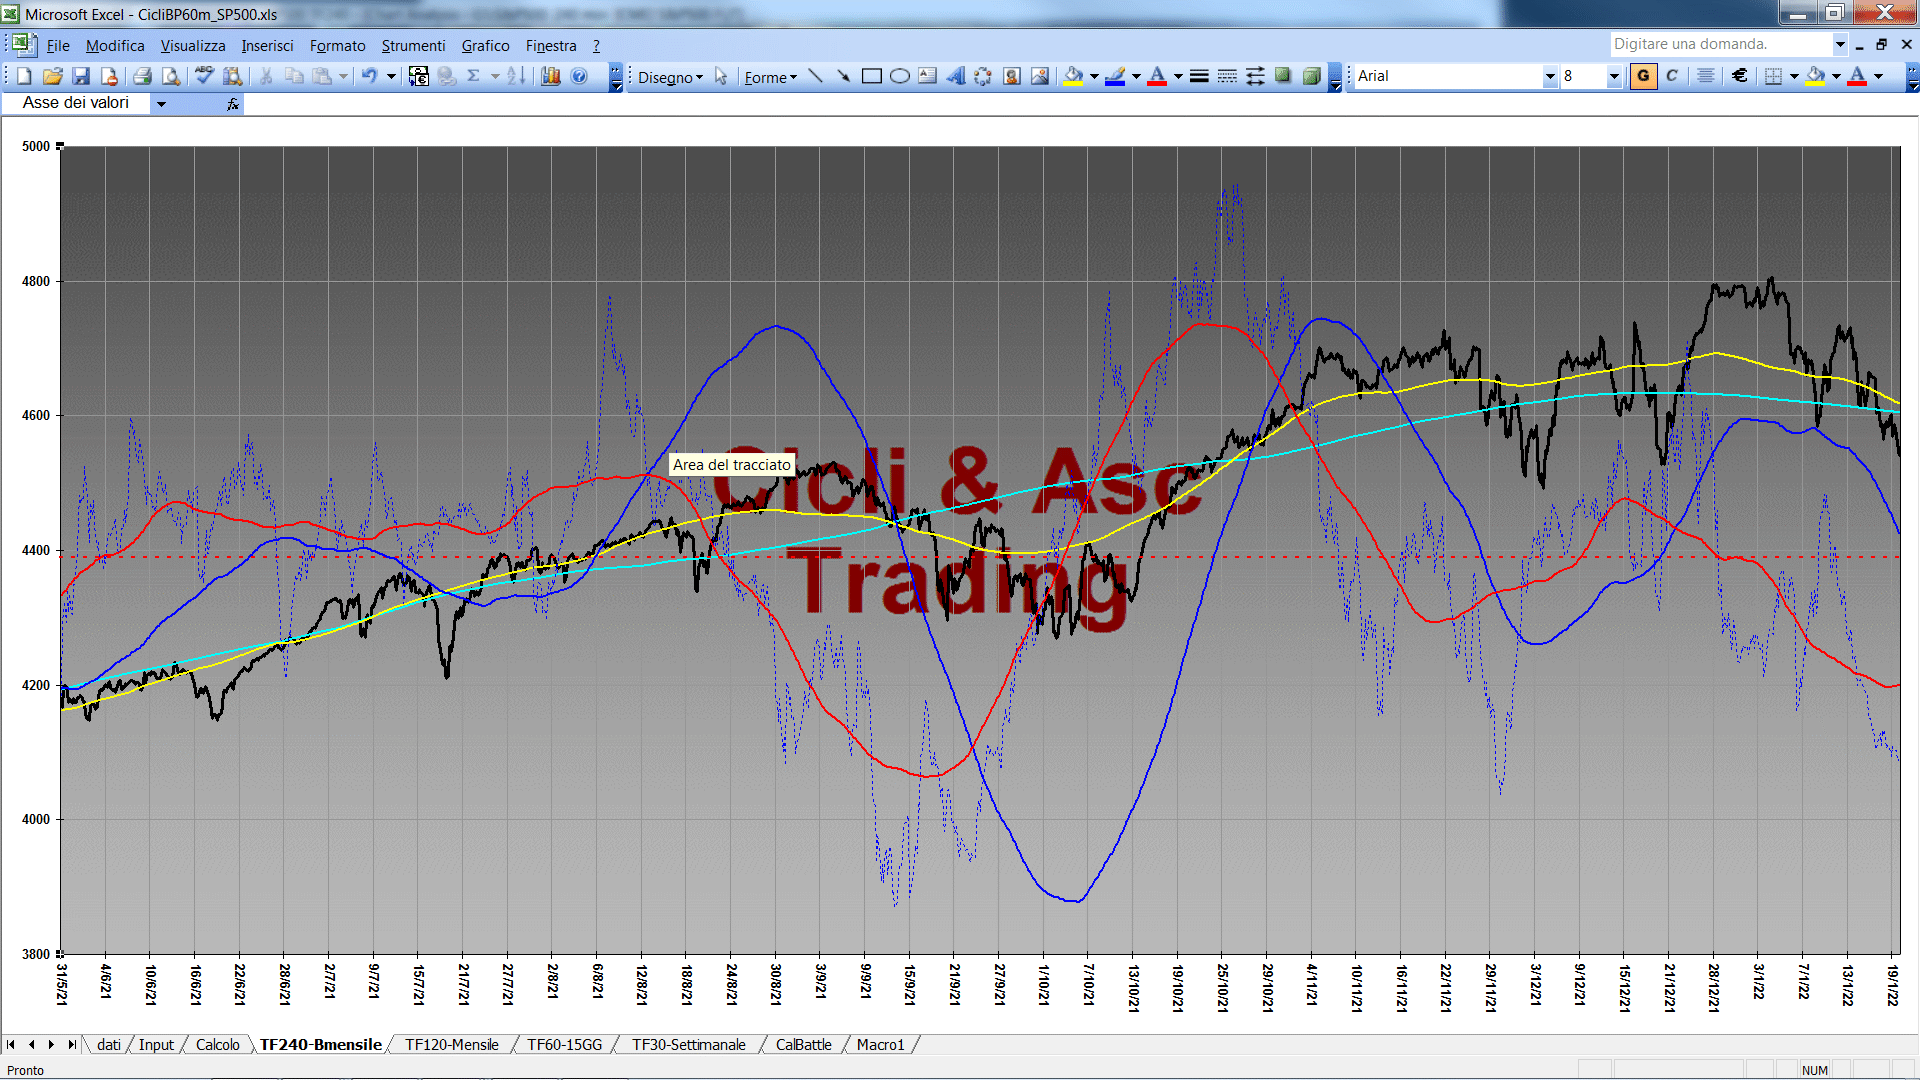Click the research binoculars icon

tap(233, 76)
